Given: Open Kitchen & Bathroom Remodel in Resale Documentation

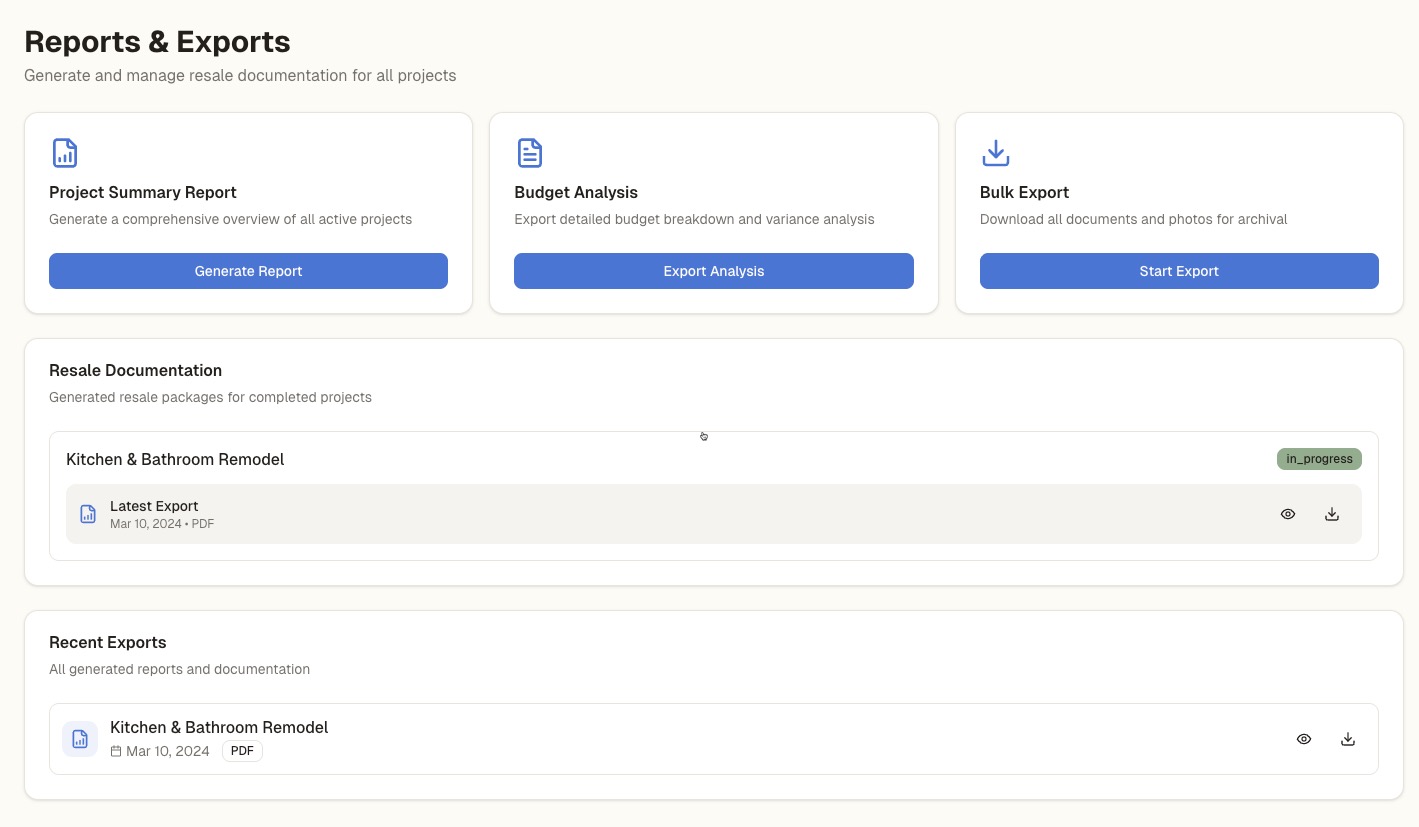Looking at the screenshot, I should coord(175,459).
